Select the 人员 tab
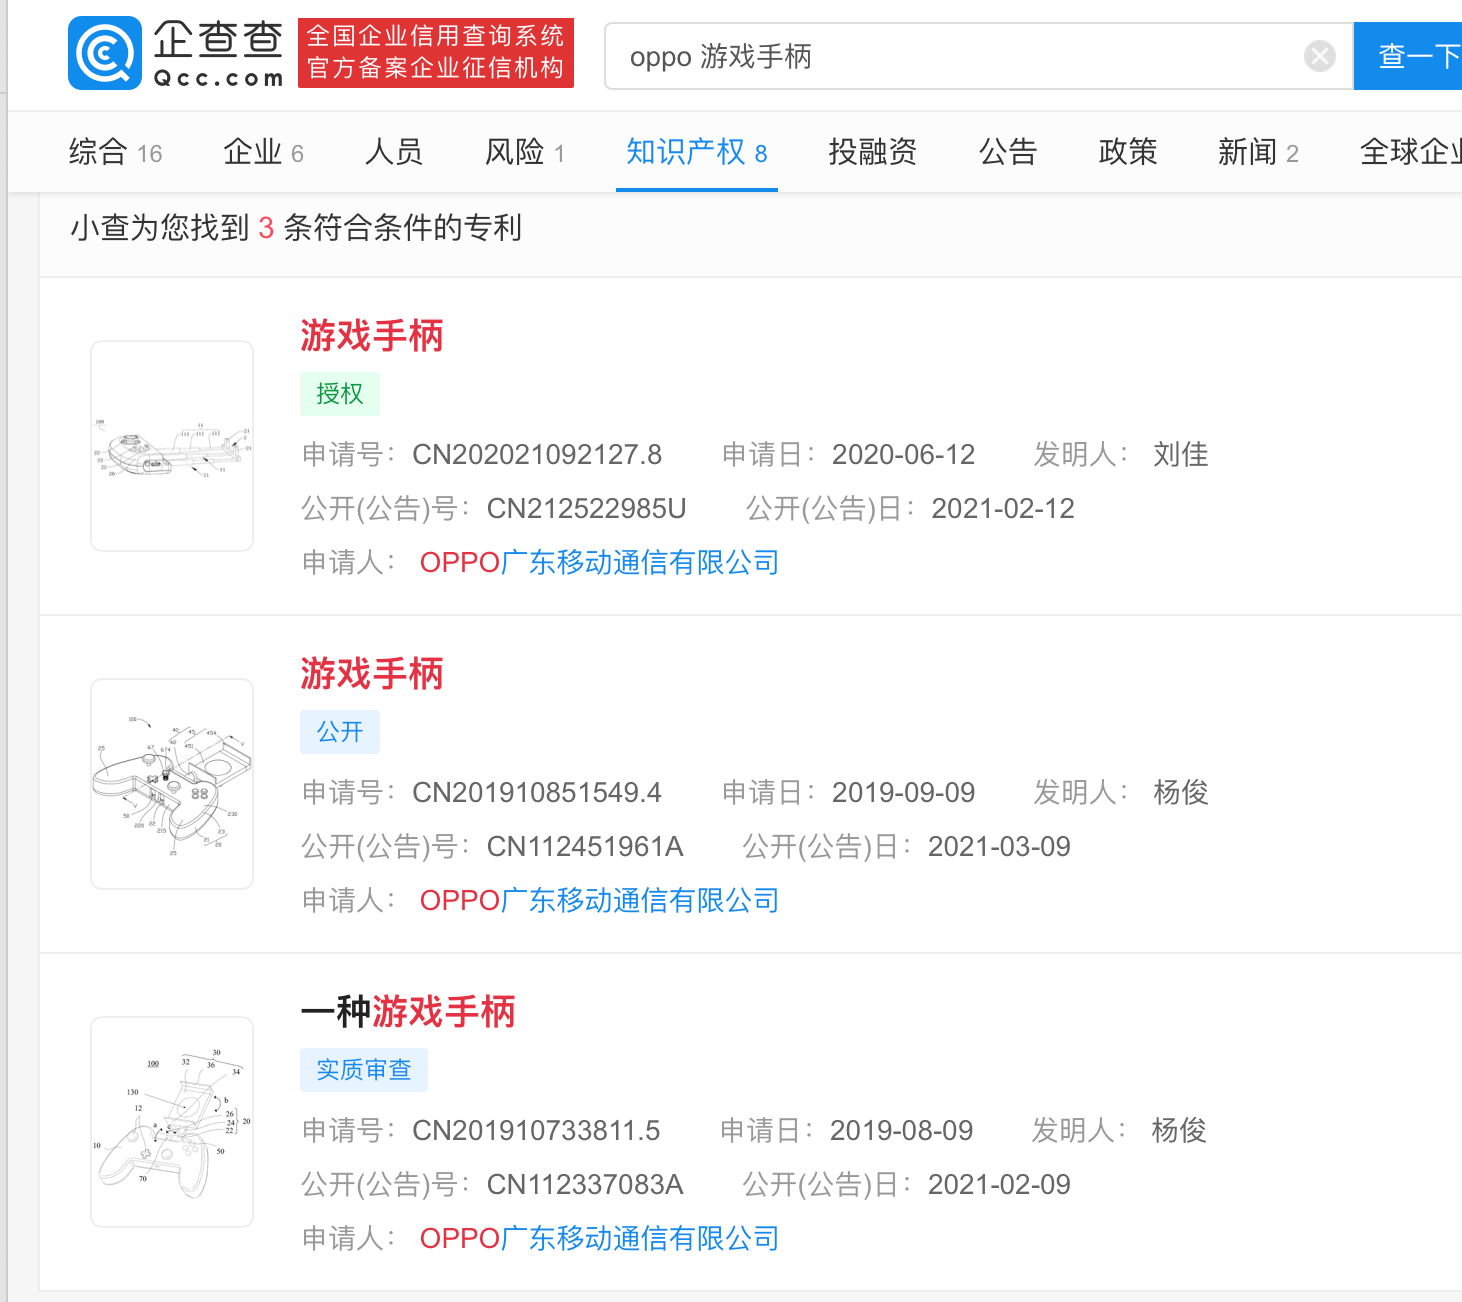This screenshot has height=1302, width=1462. click(x=394, y=152)
